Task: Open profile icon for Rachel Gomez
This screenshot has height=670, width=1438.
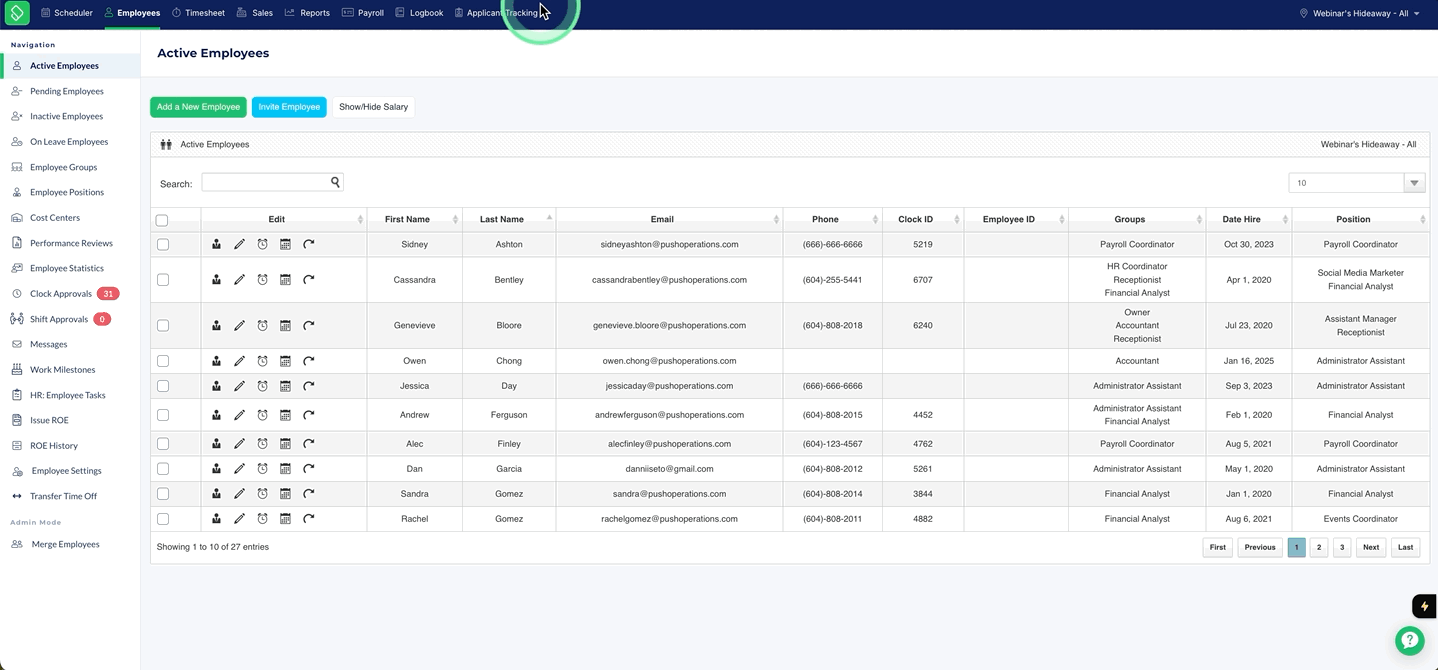Action: (x=216, y=519)
